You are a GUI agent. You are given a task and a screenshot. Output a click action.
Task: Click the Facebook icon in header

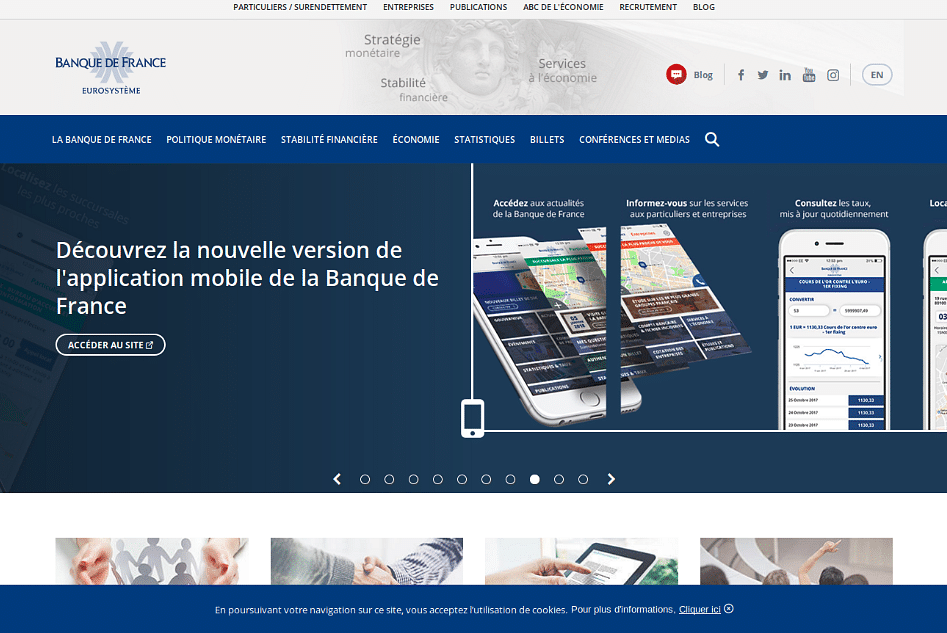coord(741,75)
